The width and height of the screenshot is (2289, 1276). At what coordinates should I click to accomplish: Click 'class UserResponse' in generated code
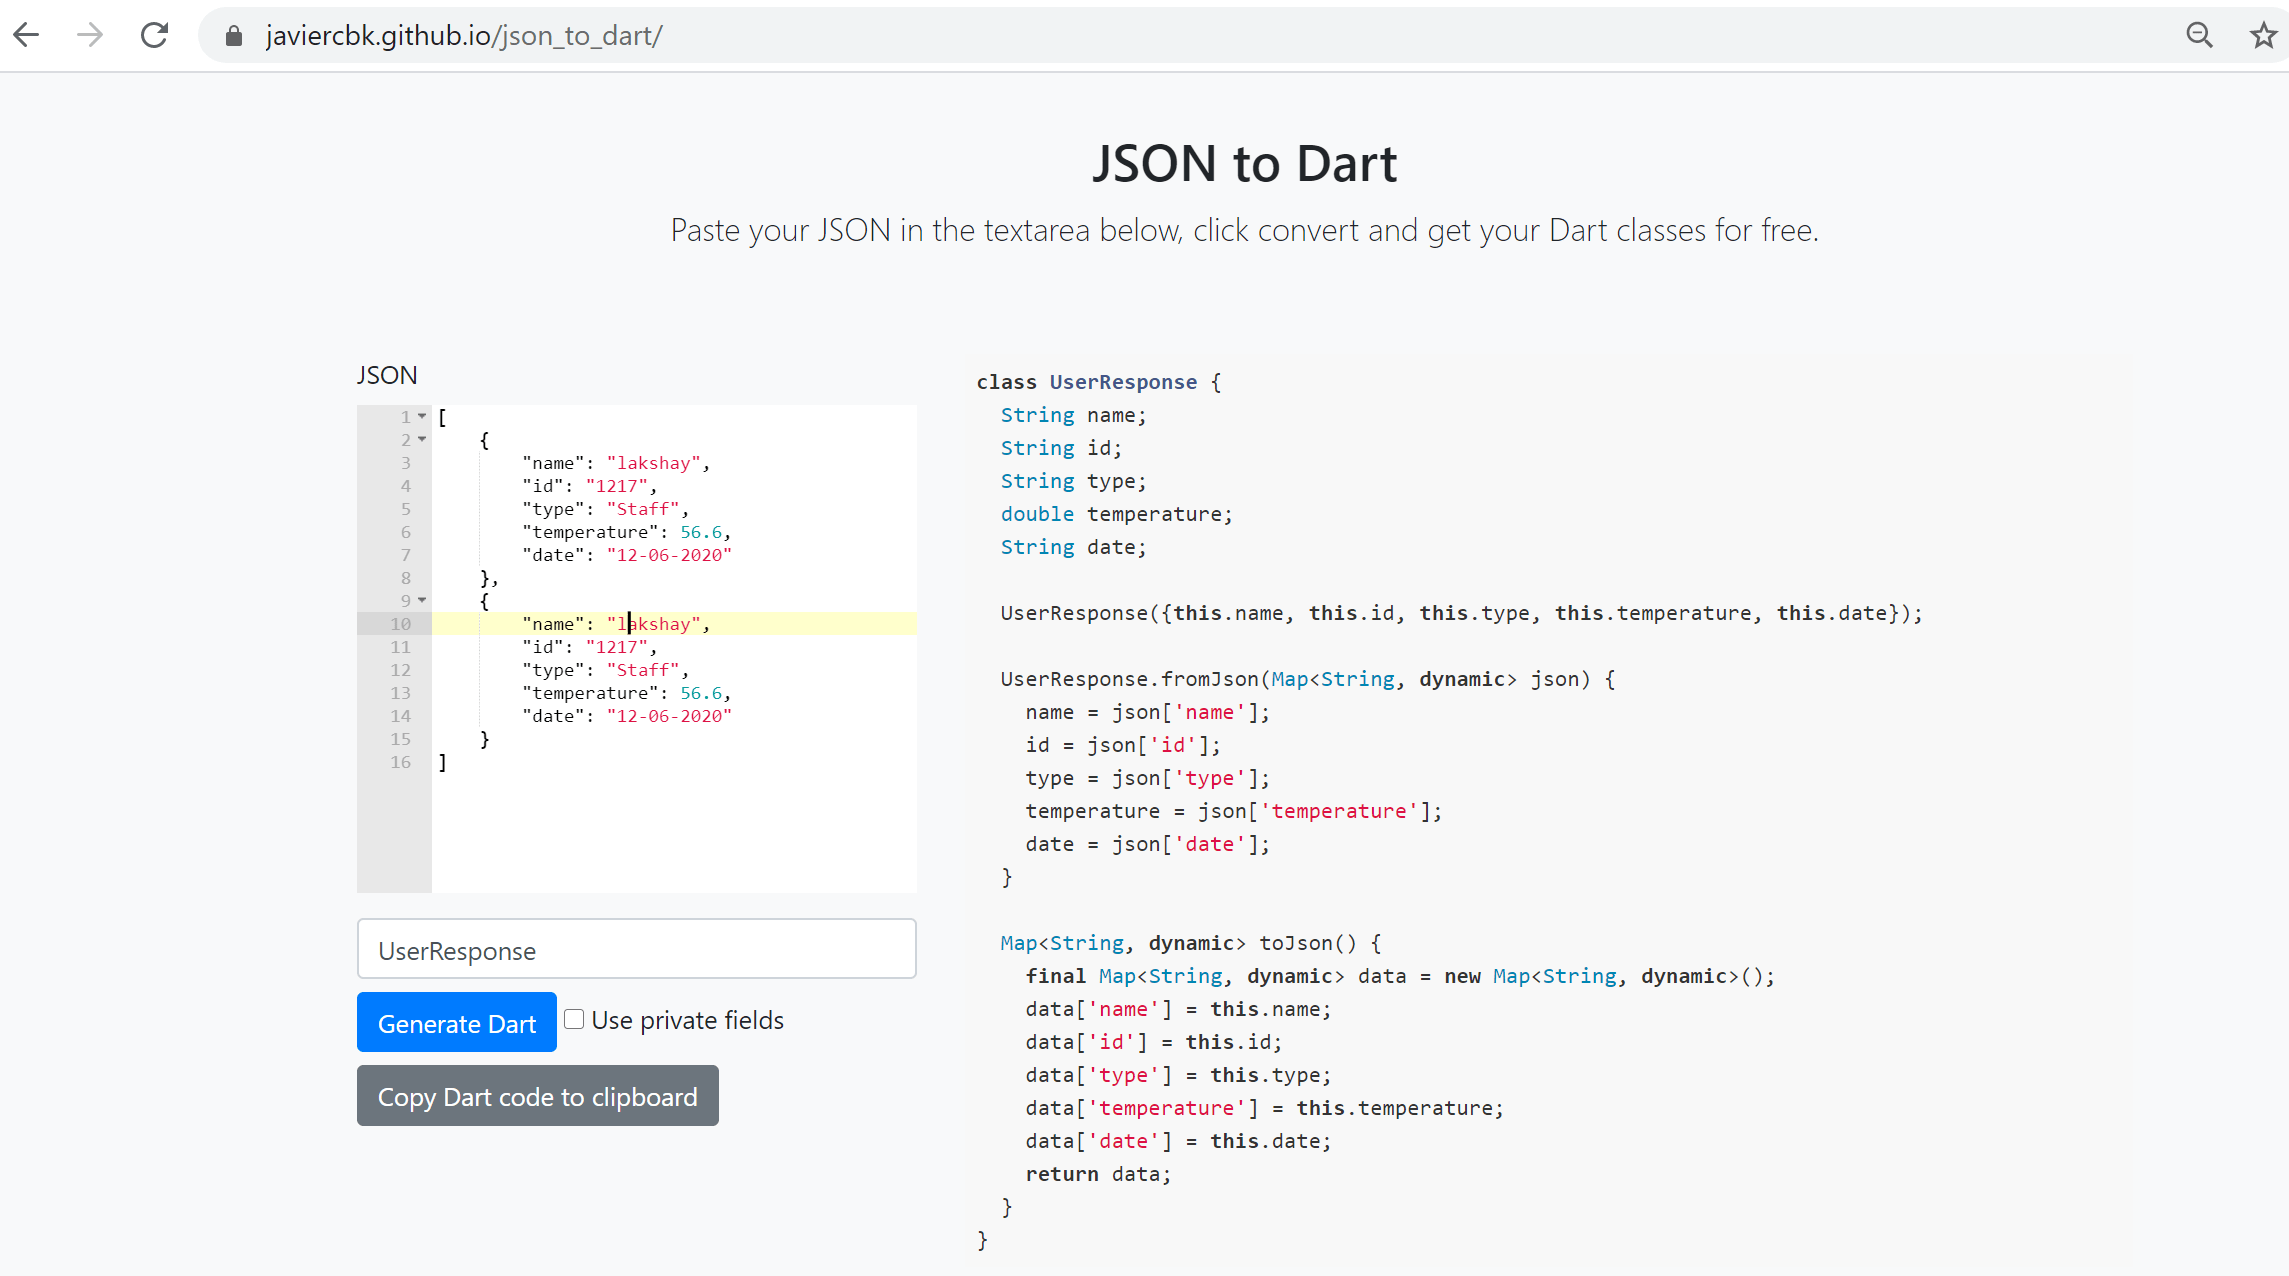pyautogui.click(x=1086, y=382)
